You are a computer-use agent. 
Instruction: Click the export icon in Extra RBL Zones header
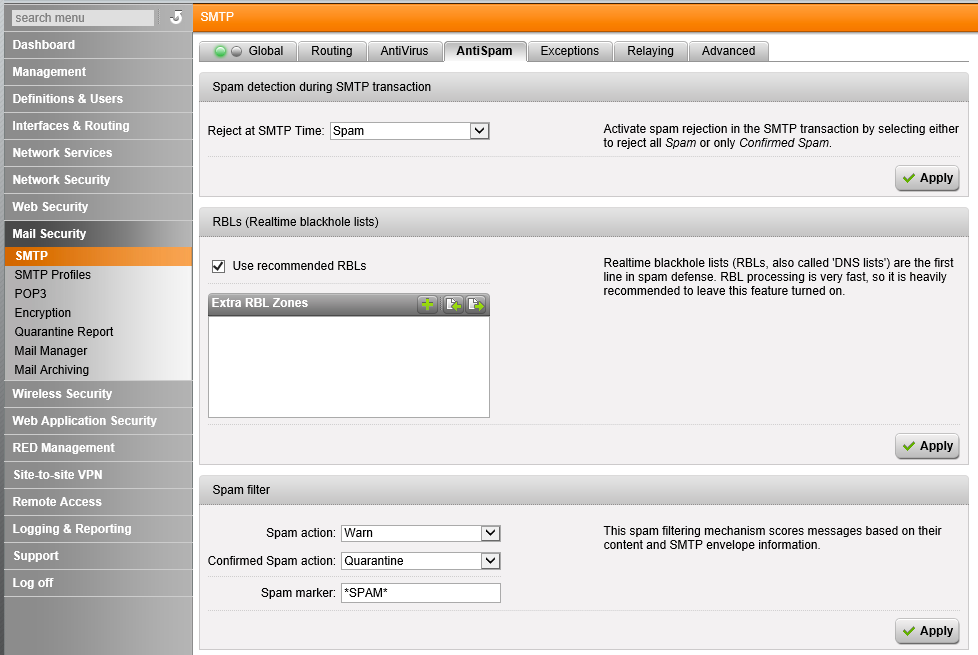coord(476,304)
